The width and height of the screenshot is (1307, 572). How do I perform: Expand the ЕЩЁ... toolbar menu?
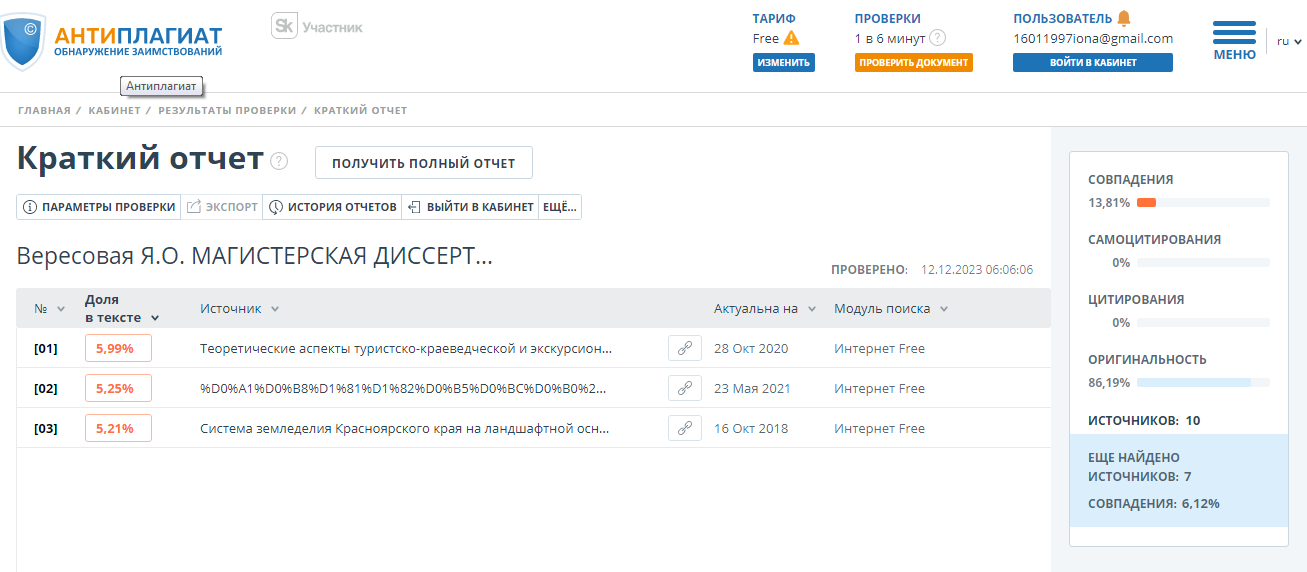[559, 207]
